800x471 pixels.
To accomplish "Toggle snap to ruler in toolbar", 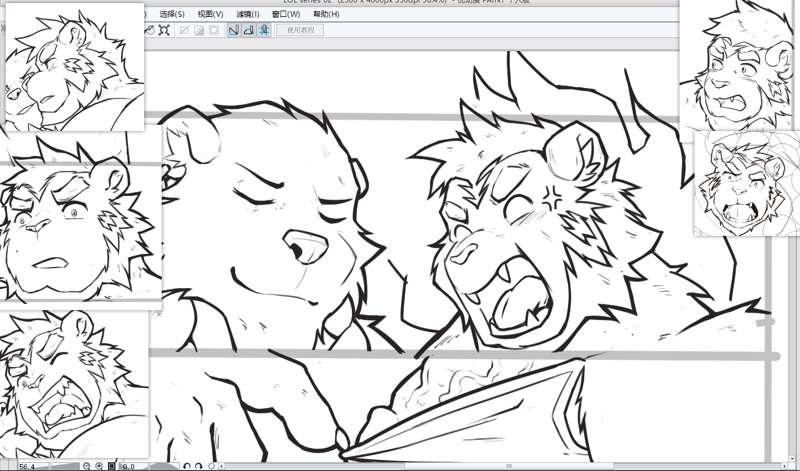I will [234, 30].
